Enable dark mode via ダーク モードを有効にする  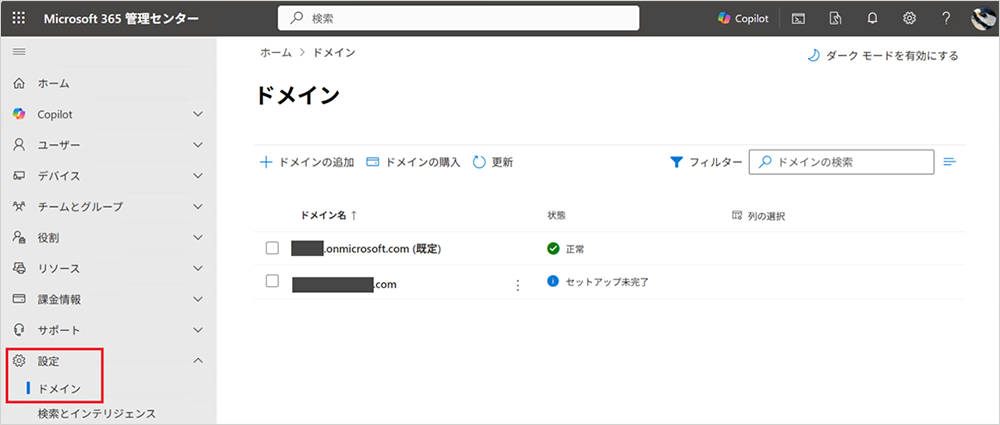pyautogui.click(x=883, y=56)
